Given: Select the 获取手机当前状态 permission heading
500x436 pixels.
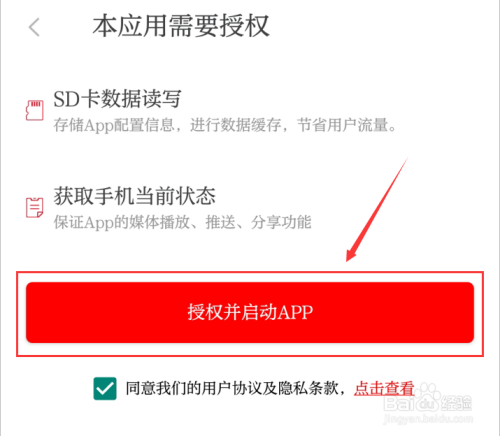Looking at the screenshot, I should tap(135, 196).
